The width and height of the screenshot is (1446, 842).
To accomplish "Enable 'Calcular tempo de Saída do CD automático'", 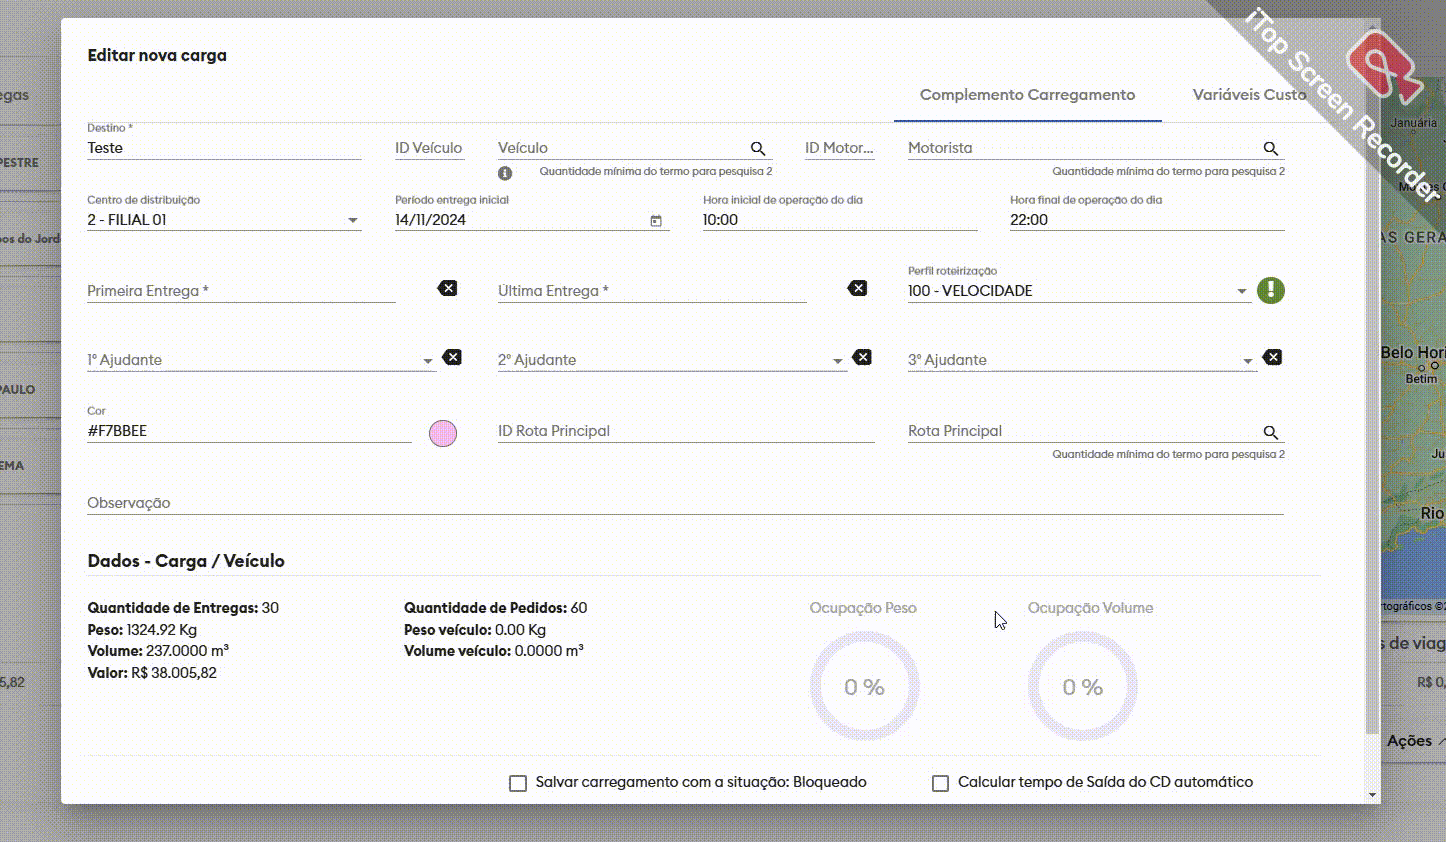I will pos(940,783).
